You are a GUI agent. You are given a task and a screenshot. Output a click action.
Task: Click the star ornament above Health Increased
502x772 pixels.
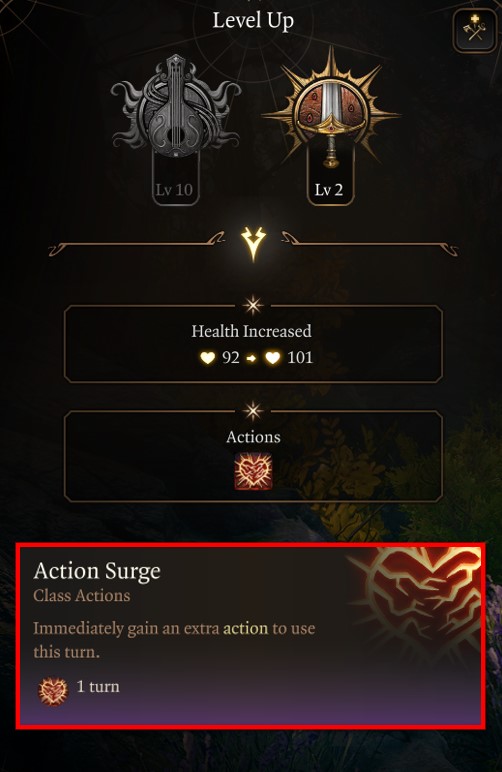coord(253,305)
